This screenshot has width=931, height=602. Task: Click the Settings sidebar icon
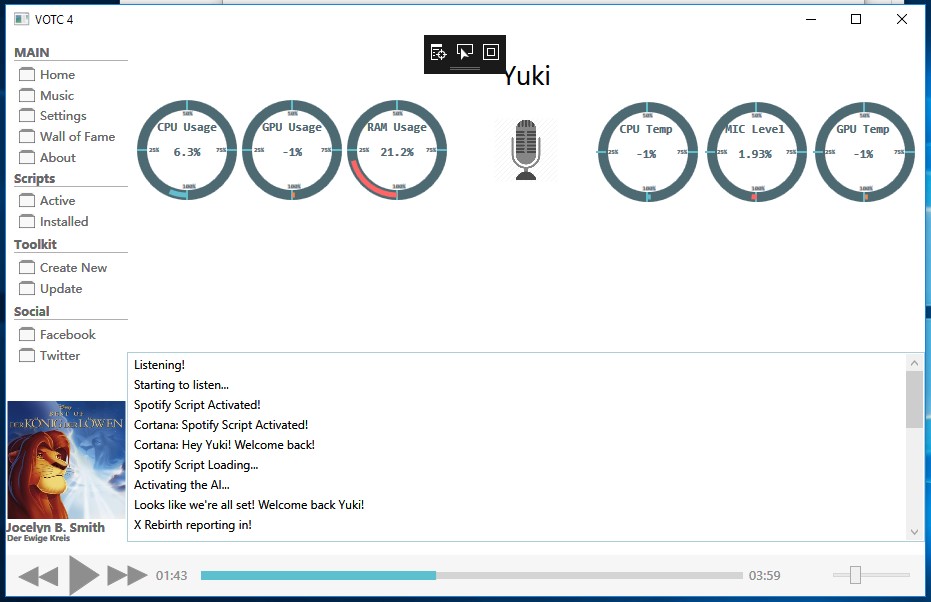(x=26, y=116)
